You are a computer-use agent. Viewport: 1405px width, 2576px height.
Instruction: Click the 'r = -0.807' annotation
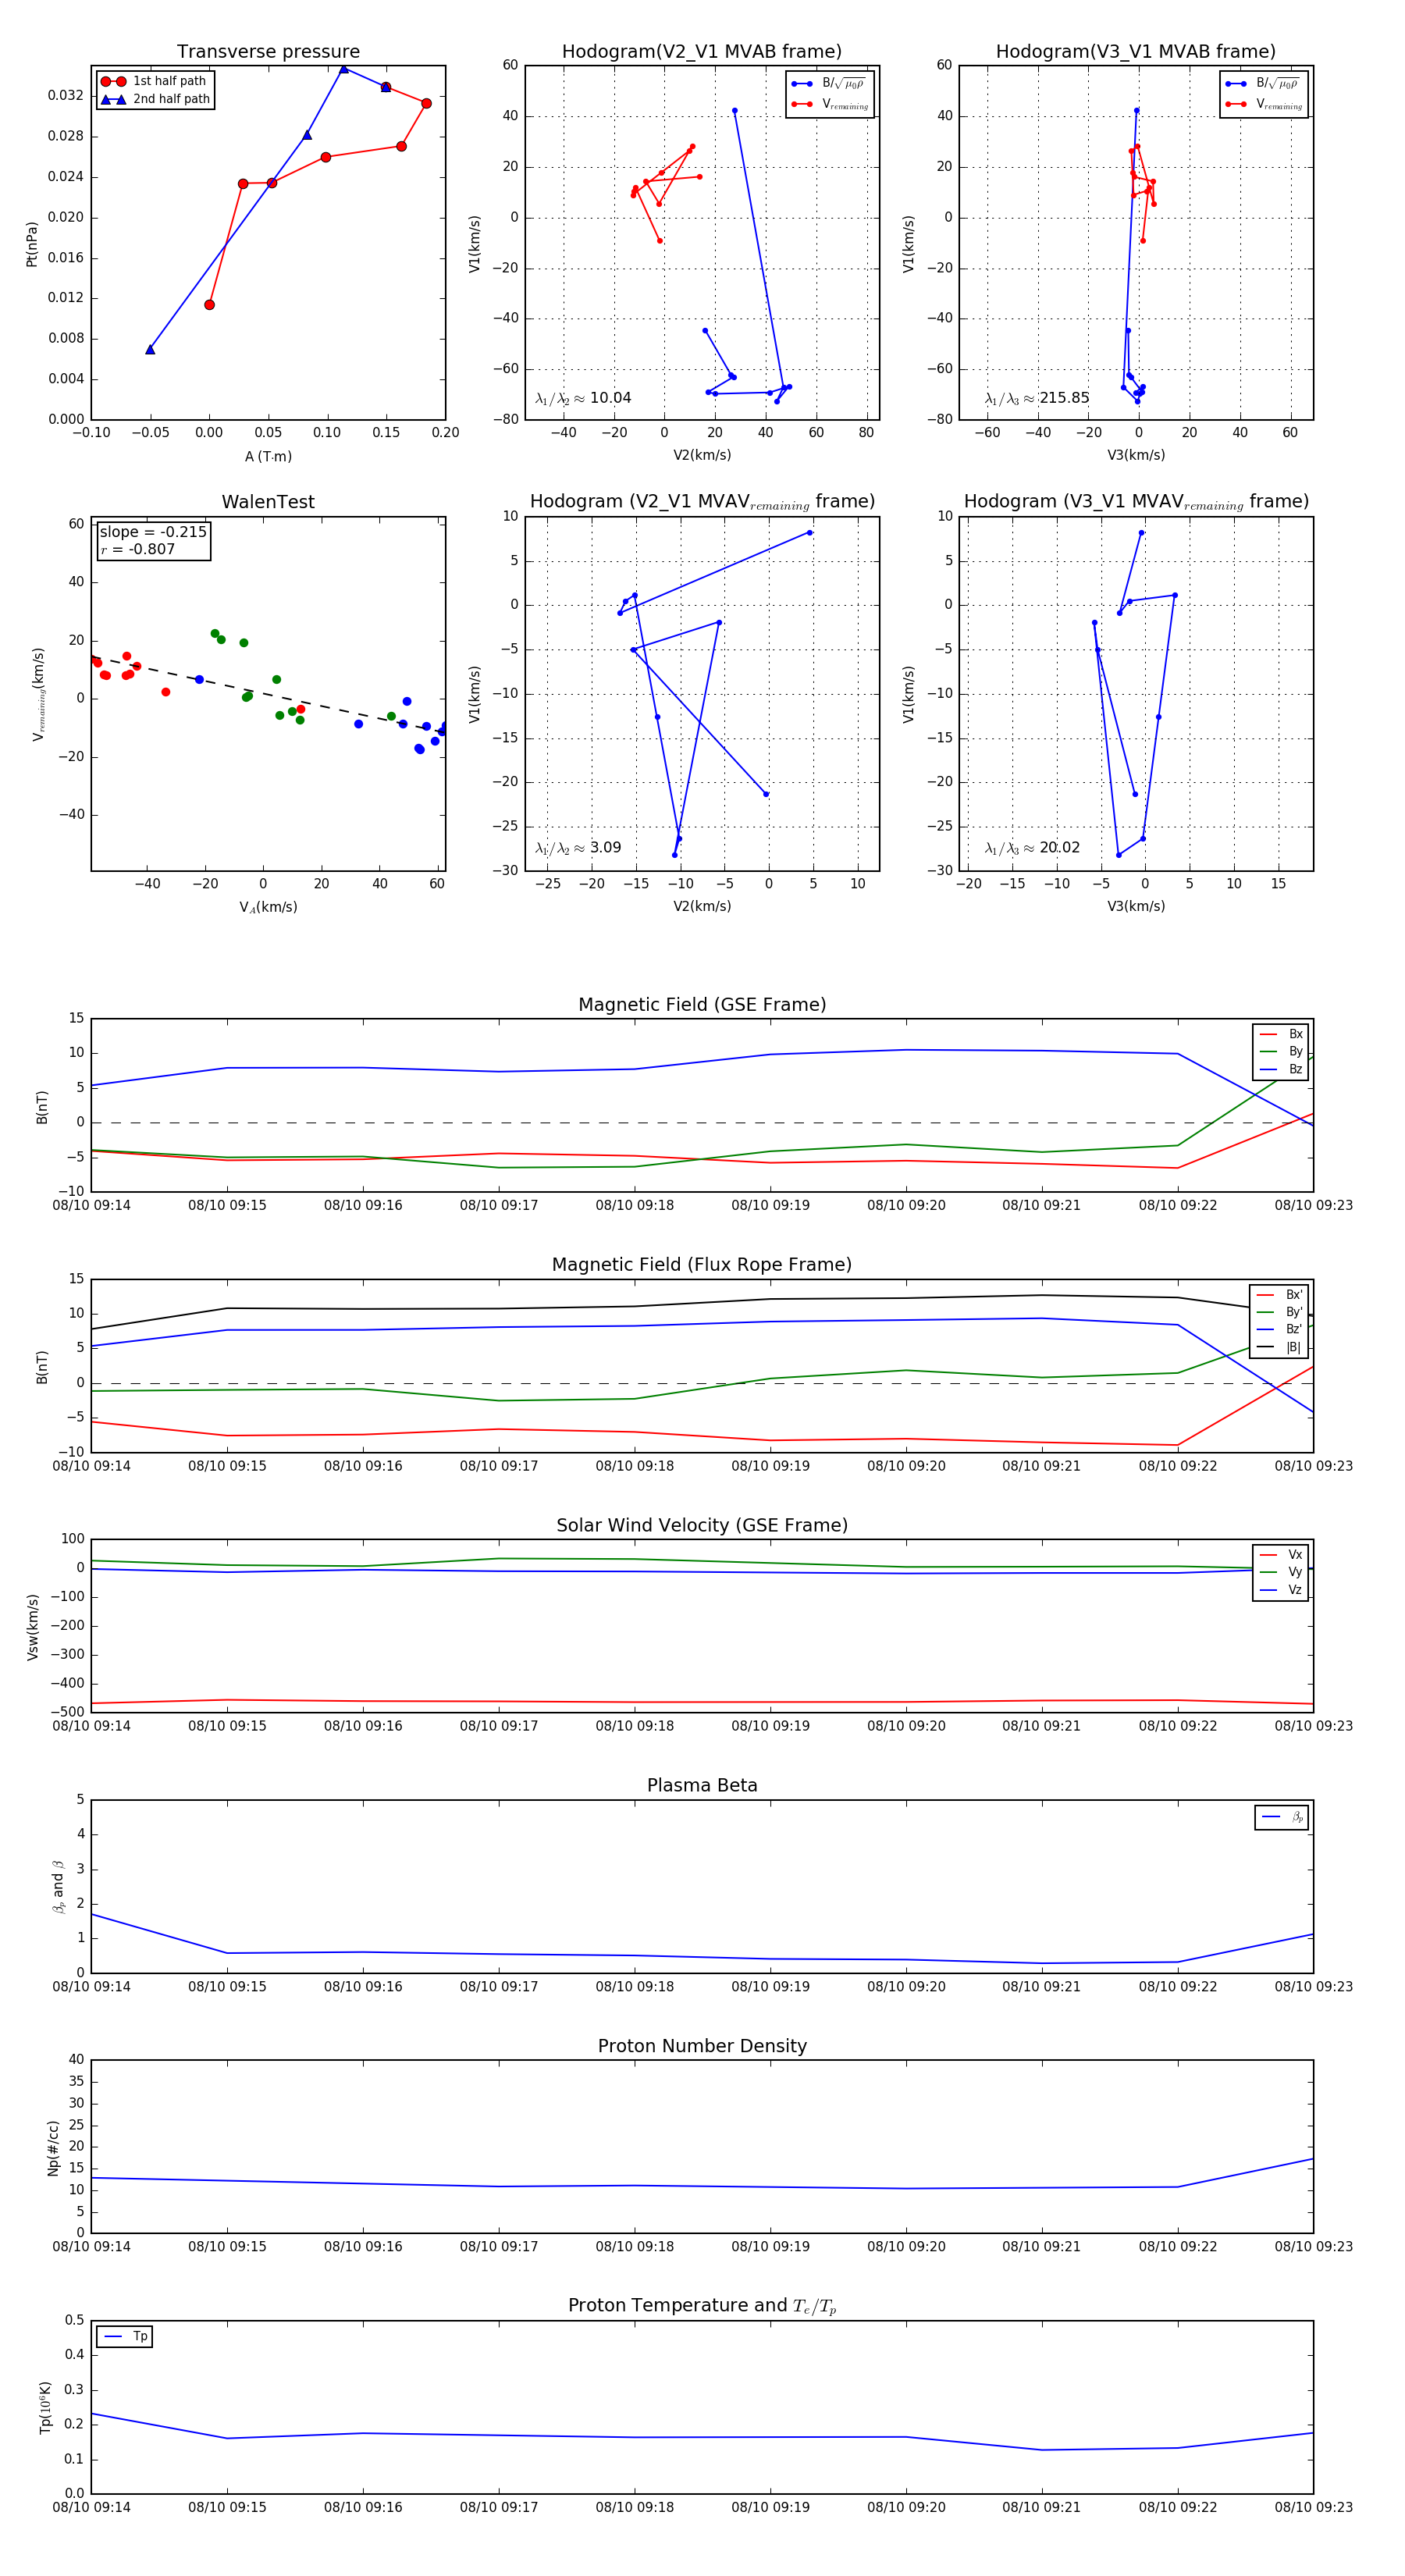pos(138,549)
